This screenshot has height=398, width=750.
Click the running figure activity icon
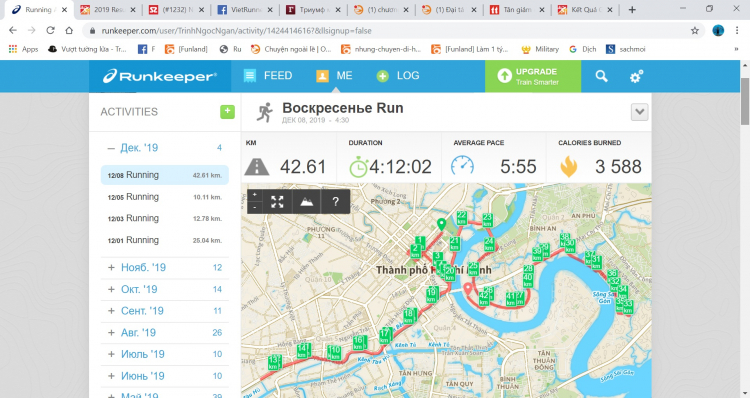265,112
